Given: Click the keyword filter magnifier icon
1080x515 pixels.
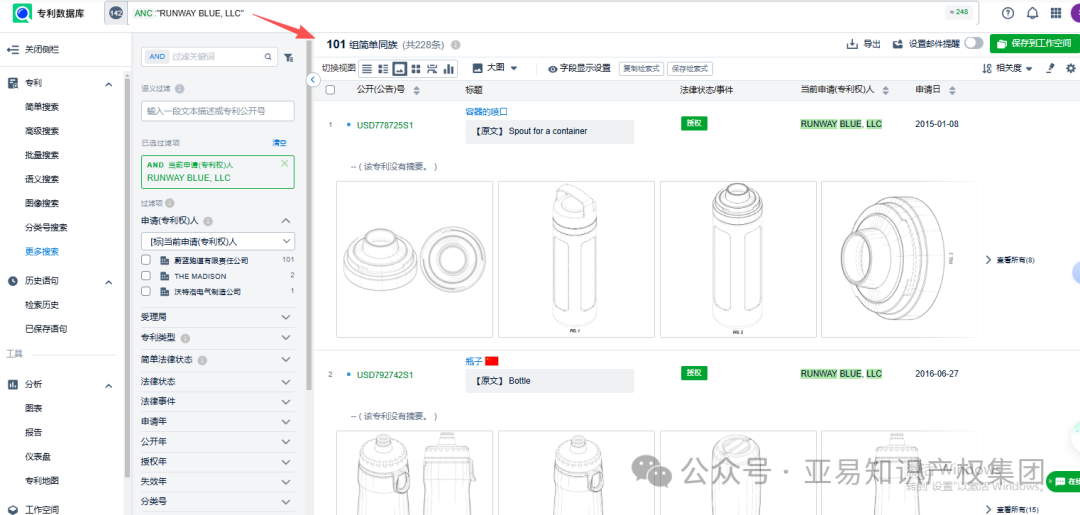Looking at the screenshot, I should click(x=268, y=57).
